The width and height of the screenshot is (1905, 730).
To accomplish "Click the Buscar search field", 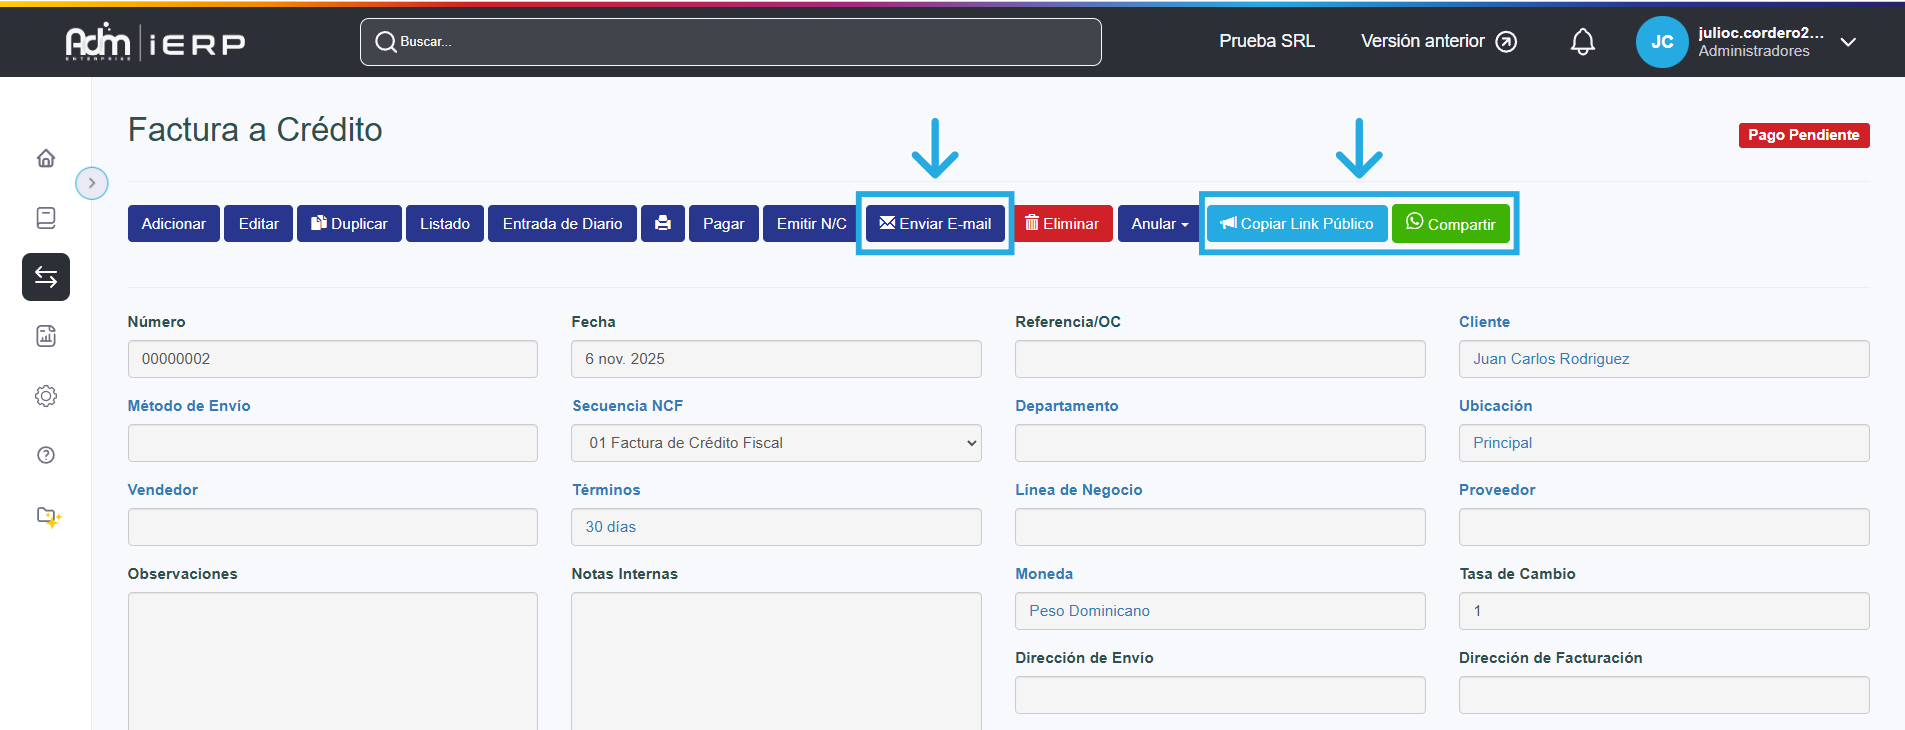I will [x=730, y=42].
